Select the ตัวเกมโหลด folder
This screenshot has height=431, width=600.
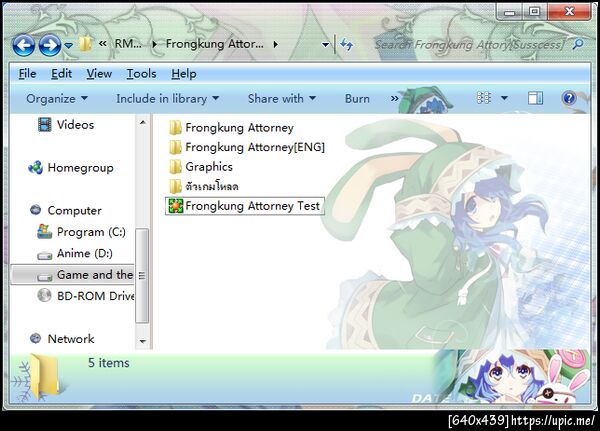[x=212, y=187]
